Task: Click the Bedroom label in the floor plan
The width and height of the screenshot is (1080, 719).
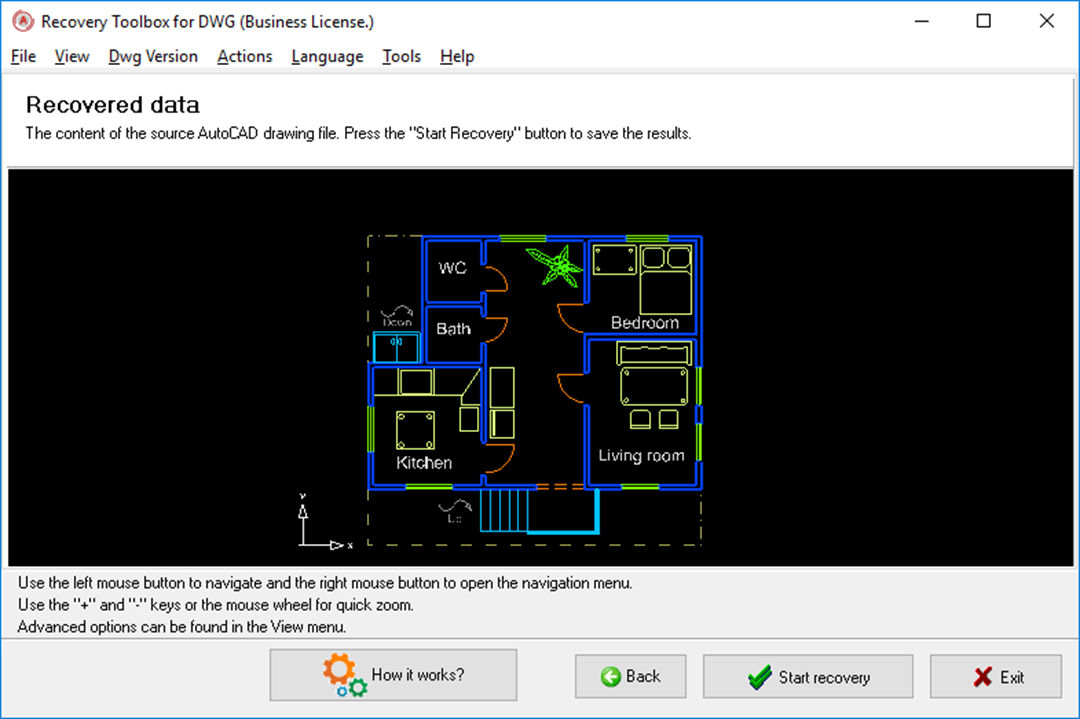Action: coord(645,322)
